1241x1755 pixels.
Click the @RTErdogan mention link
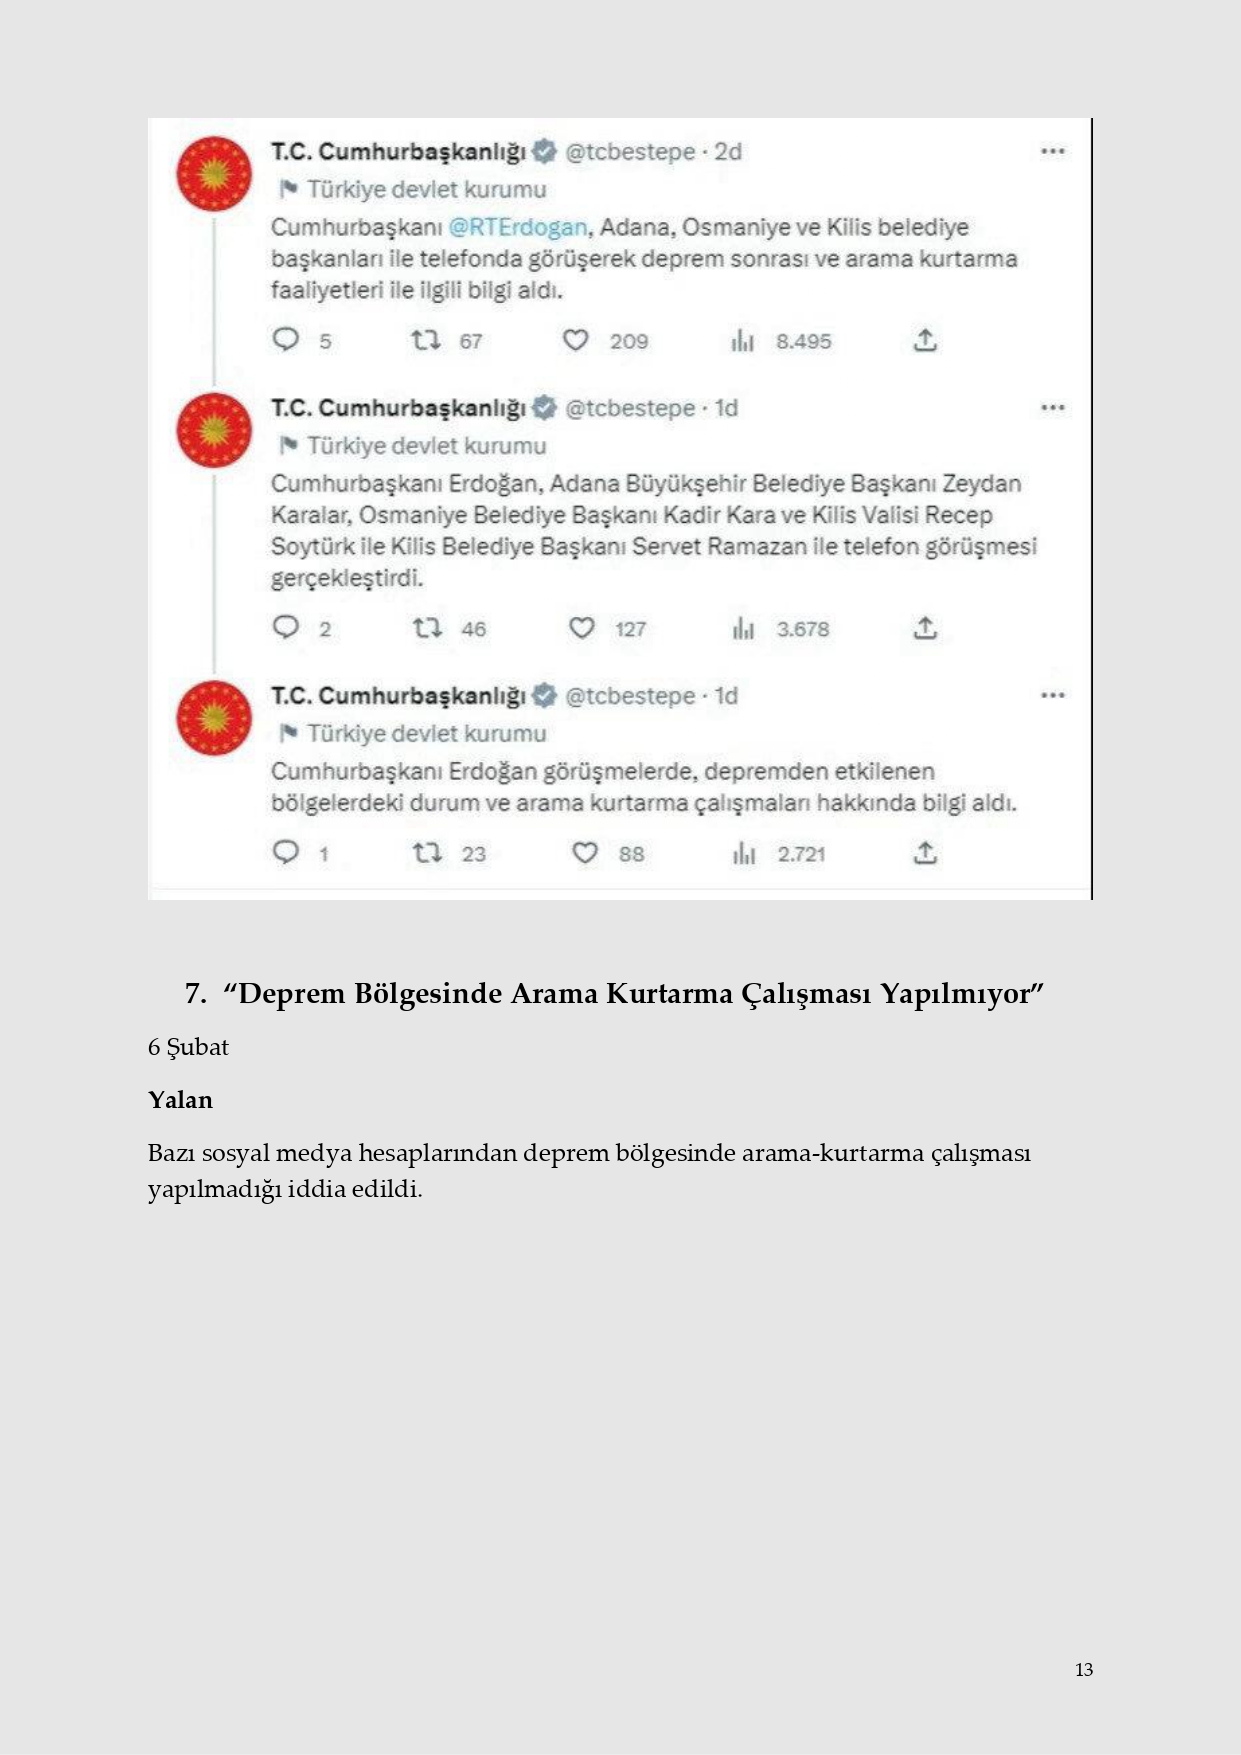518,227
